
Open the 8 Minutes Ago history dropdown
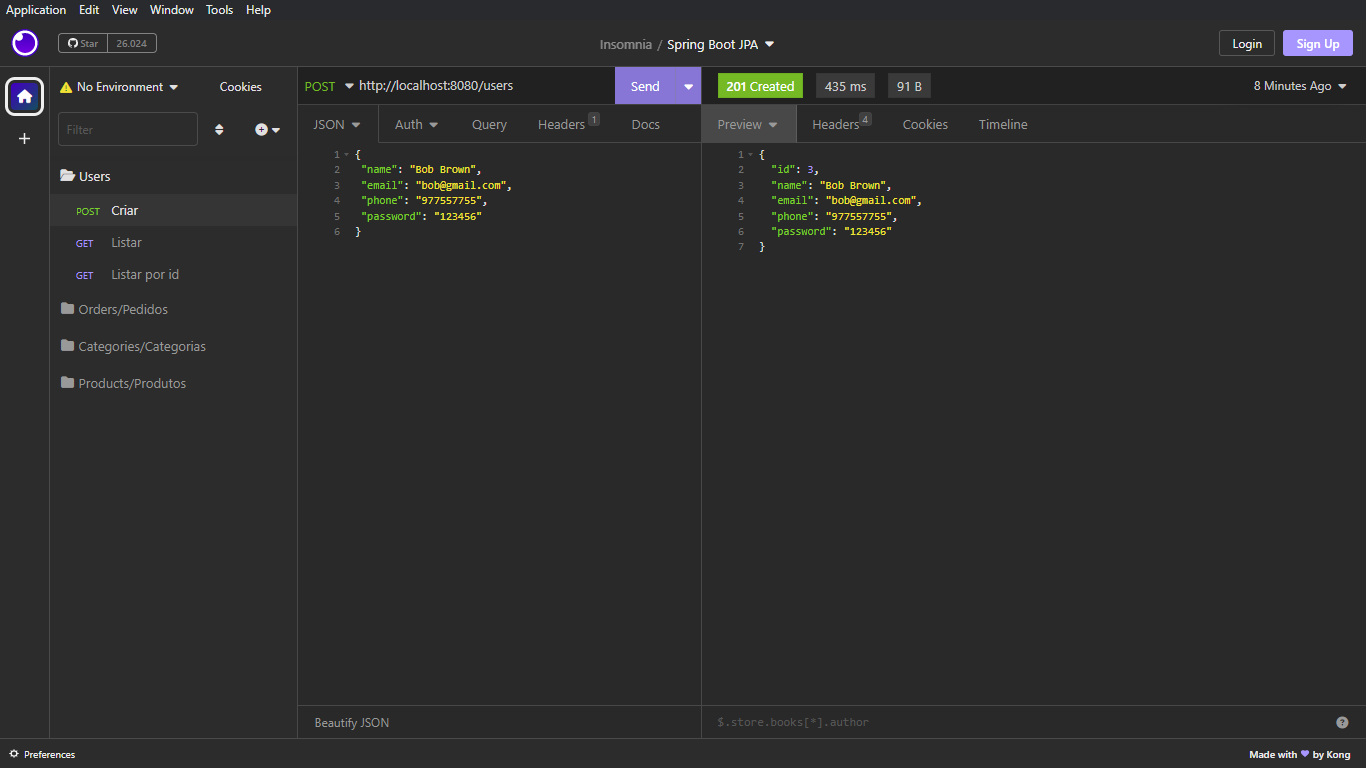(x=1300, y=86)
